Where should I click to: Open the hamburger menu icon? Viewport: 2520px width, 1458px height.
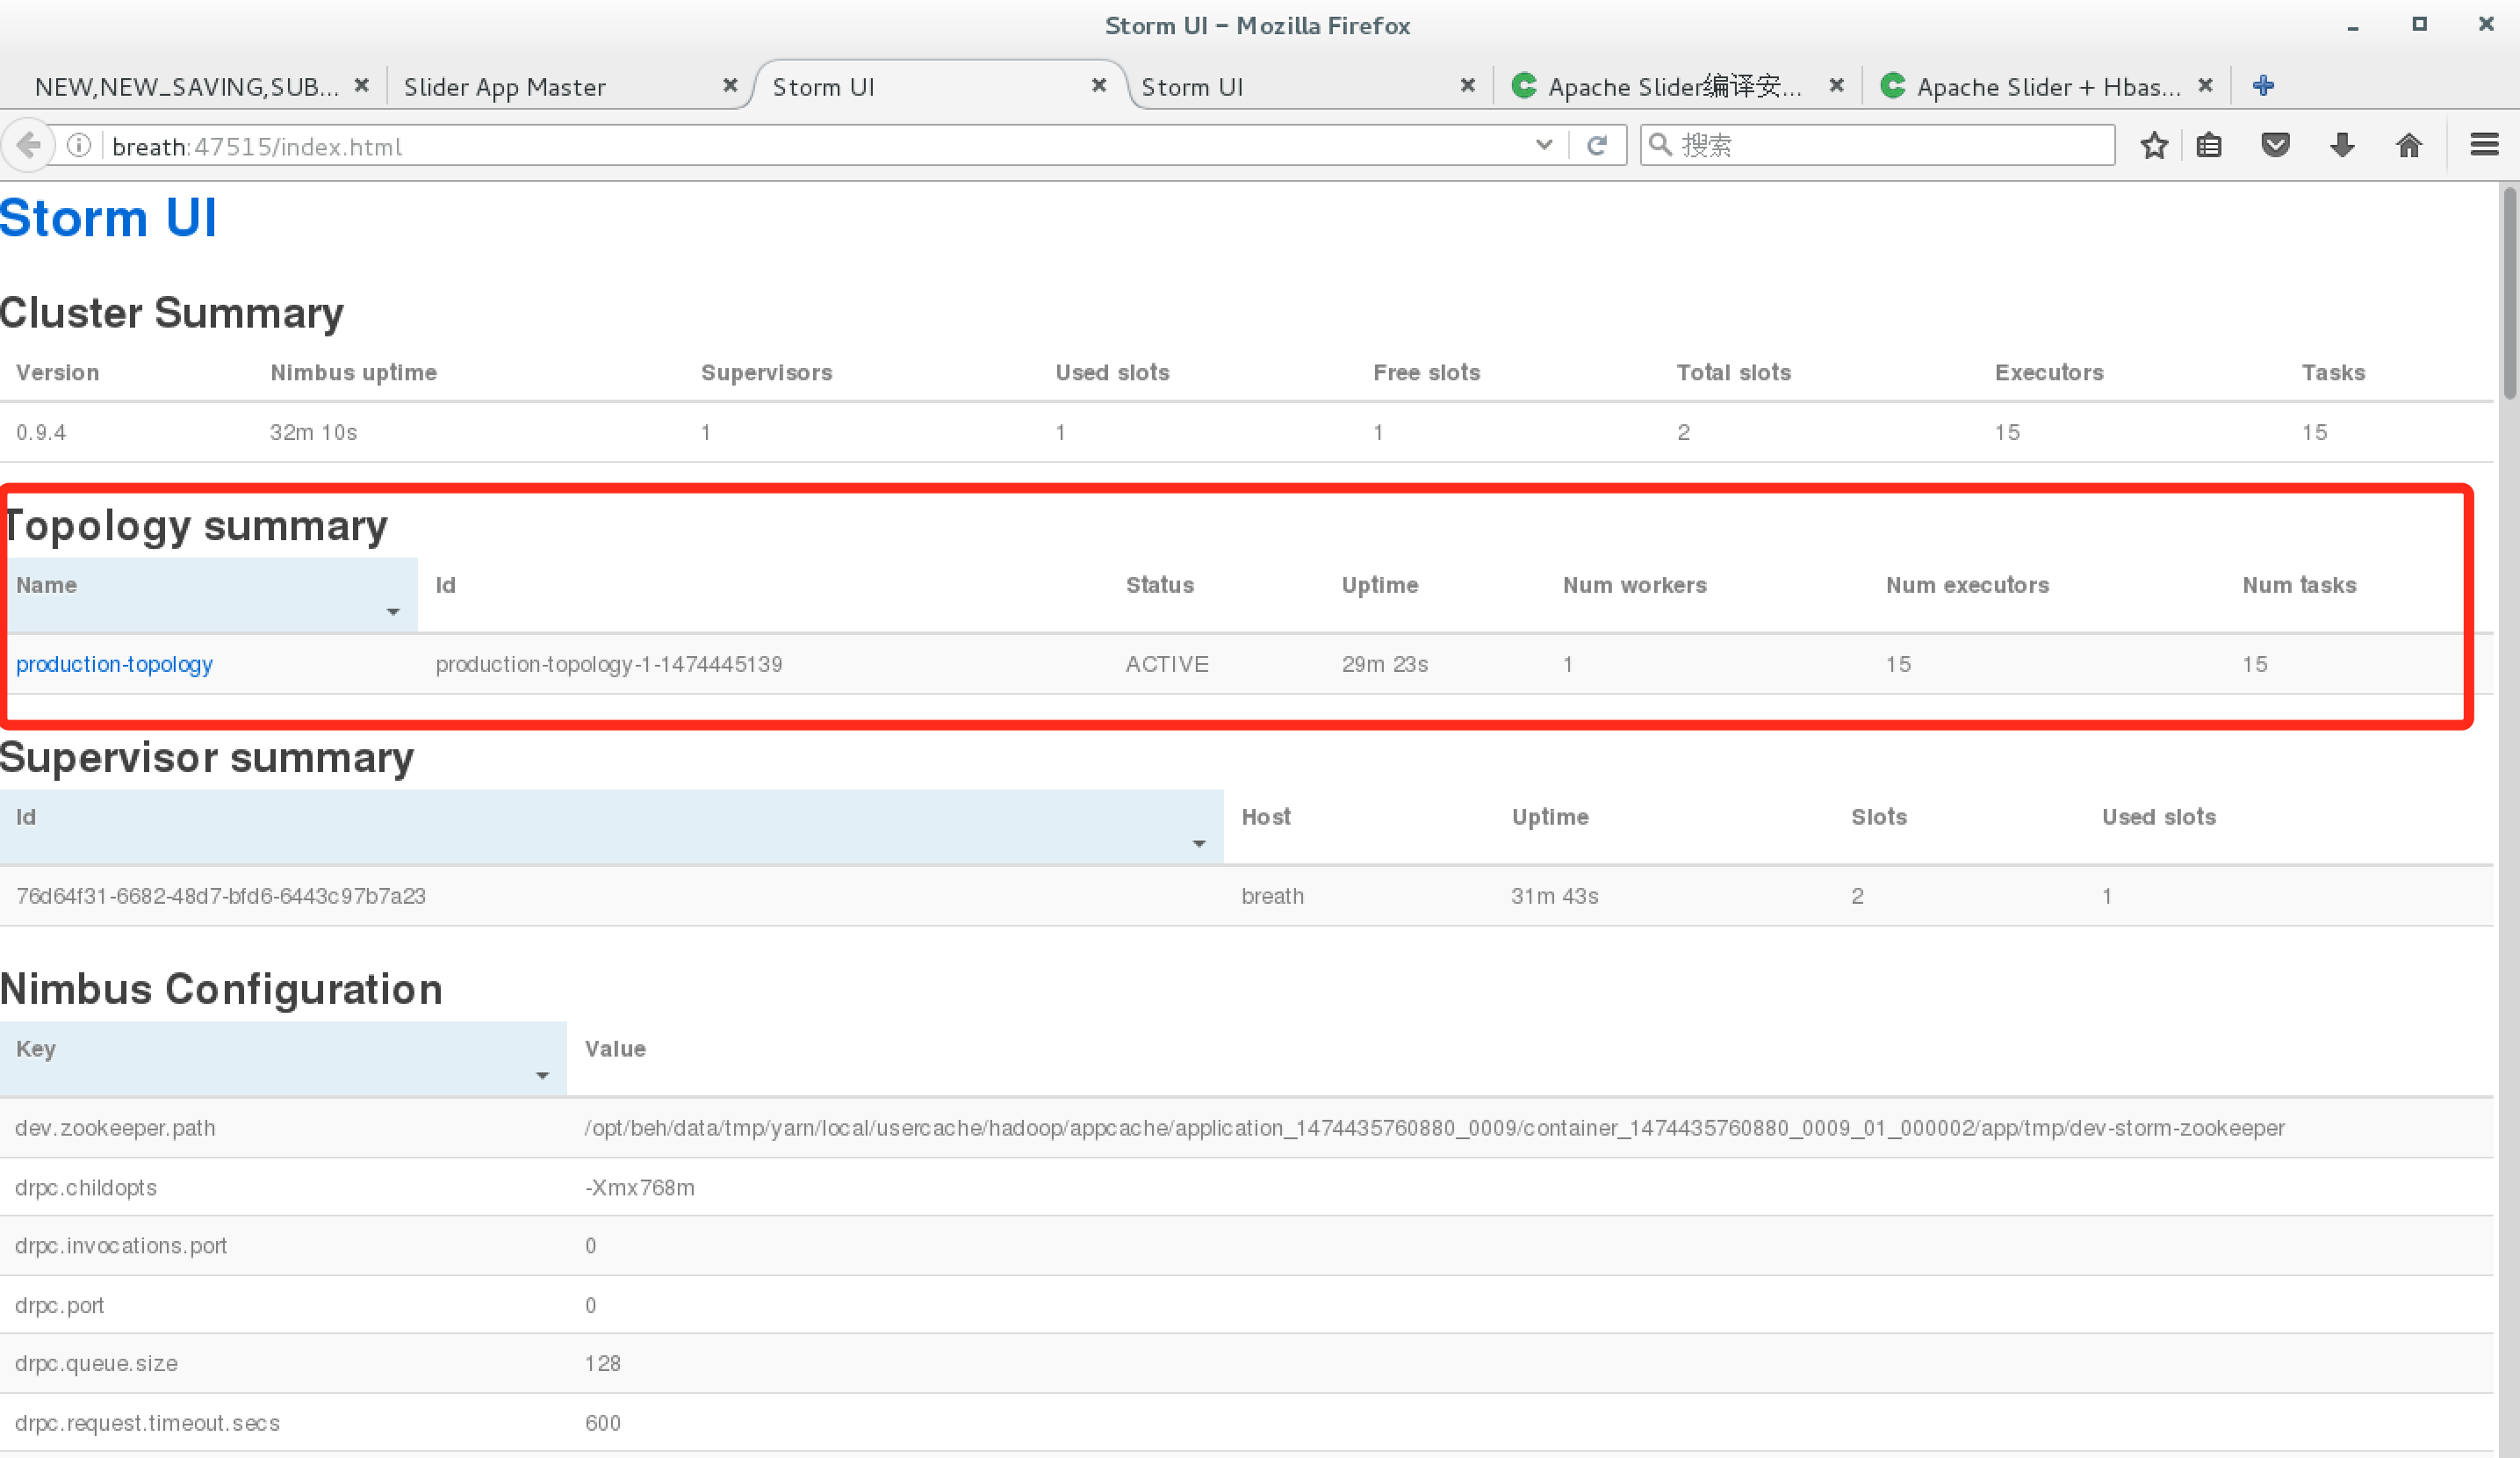[x=2484, y=146]
